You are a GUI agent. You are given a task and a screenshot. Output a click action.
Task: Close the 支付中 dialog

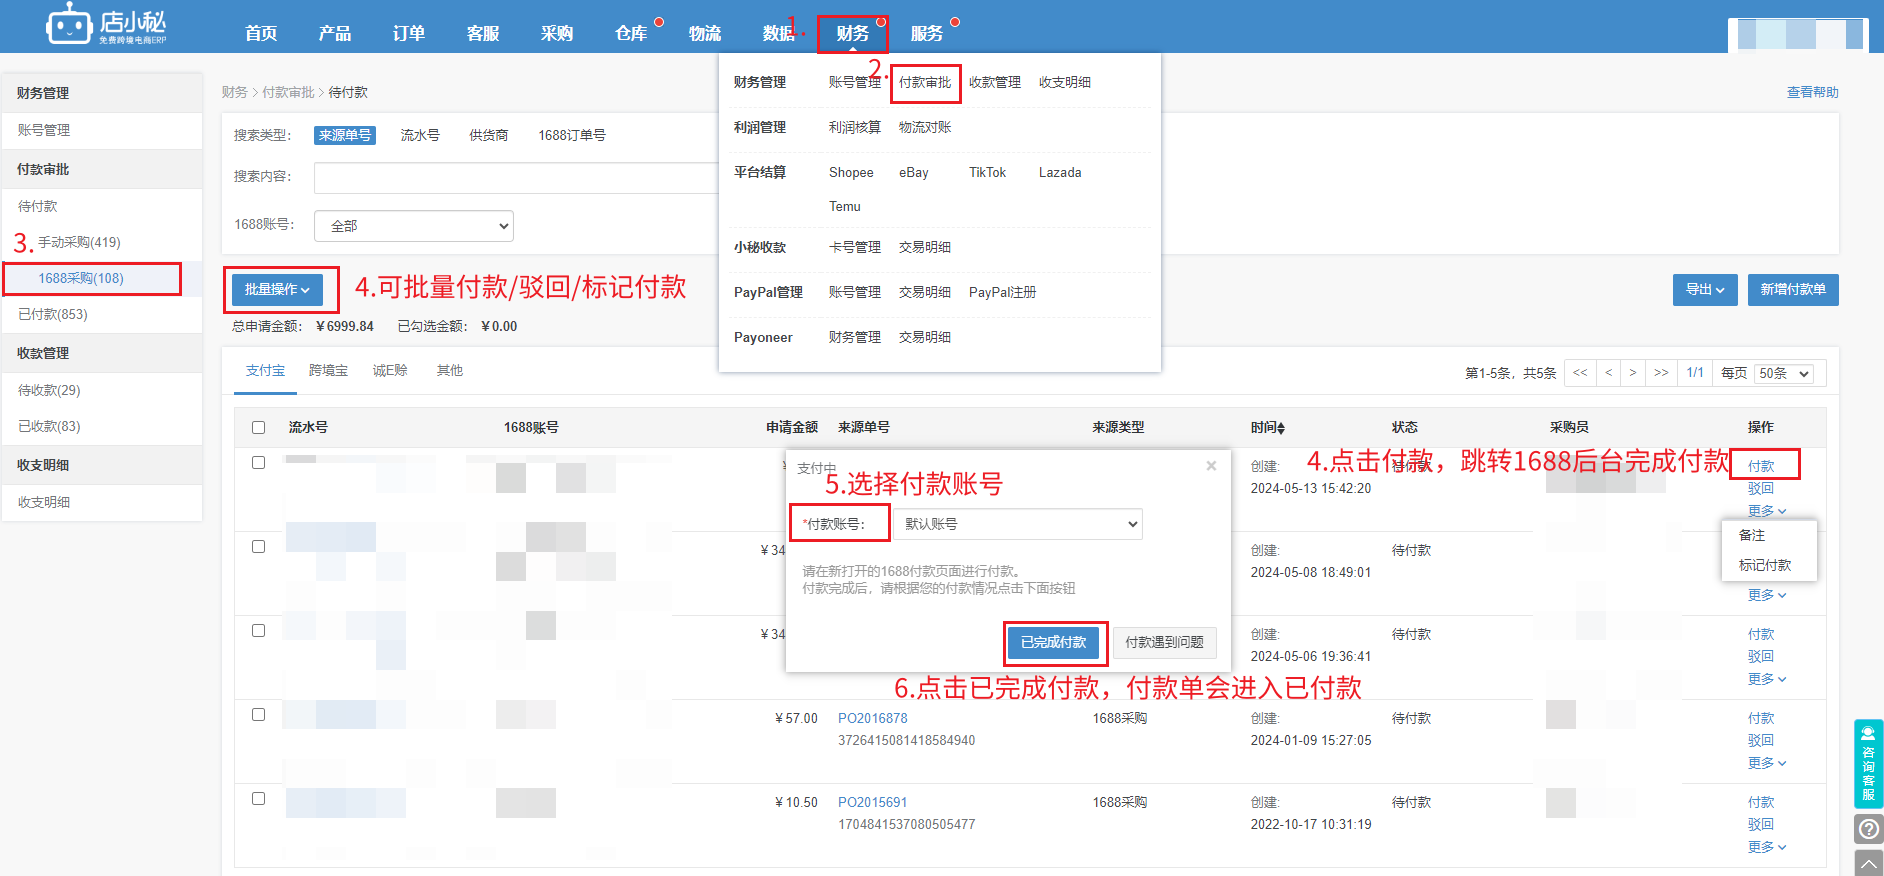[1211, 466]
